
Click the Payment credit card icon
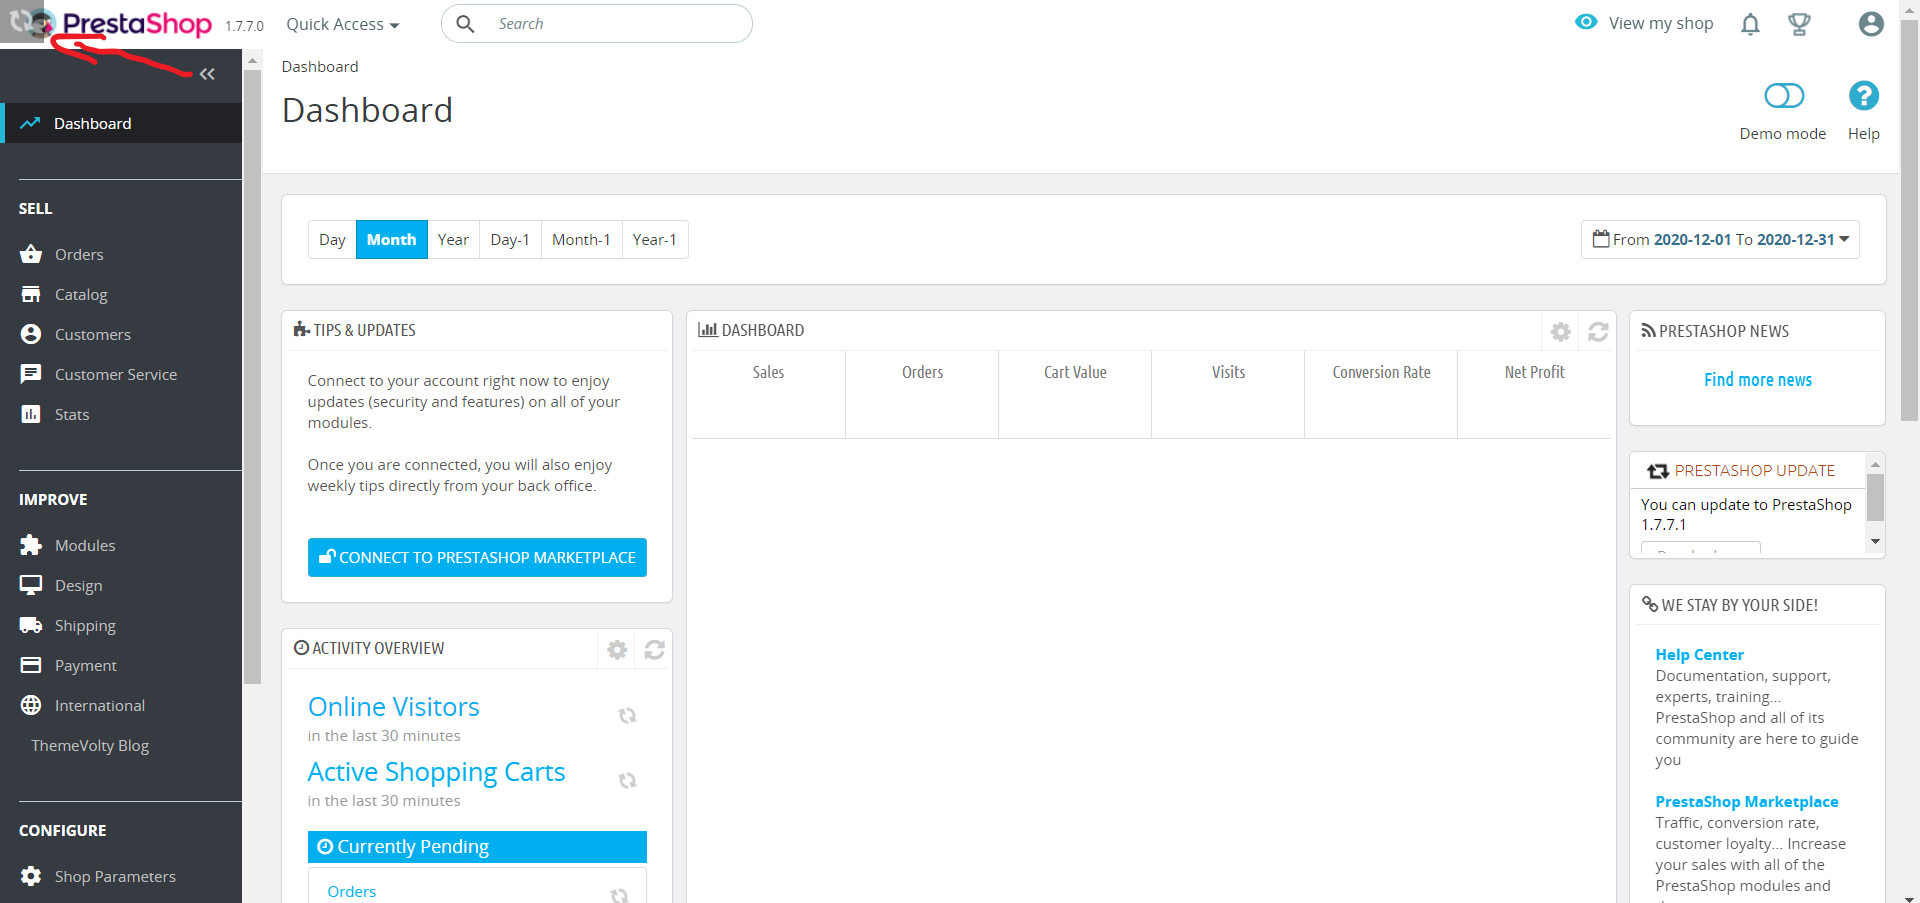tap(31, 665)
